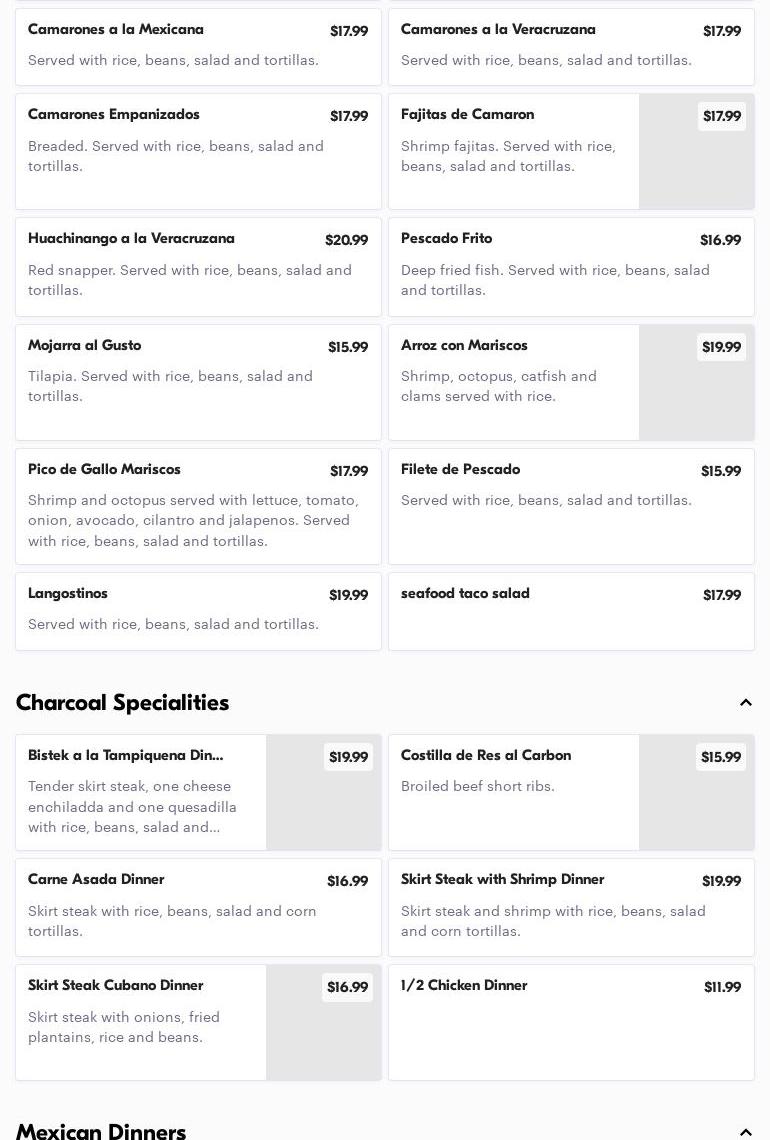Open the 1/2 Chicken Dinner item

[571, 1023]
